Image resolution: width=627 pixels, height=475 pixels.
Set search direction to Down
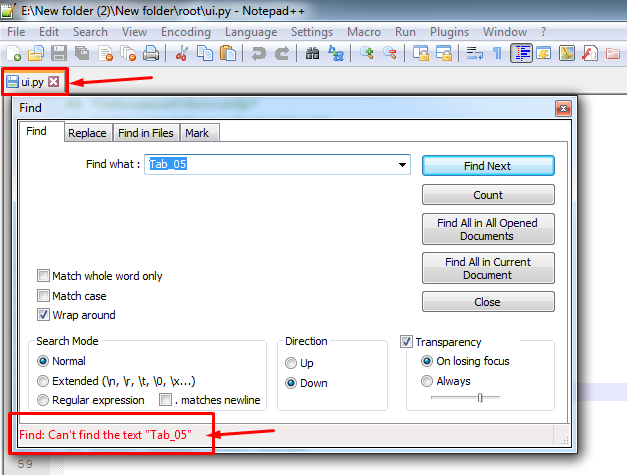click(x=291, y=383)
